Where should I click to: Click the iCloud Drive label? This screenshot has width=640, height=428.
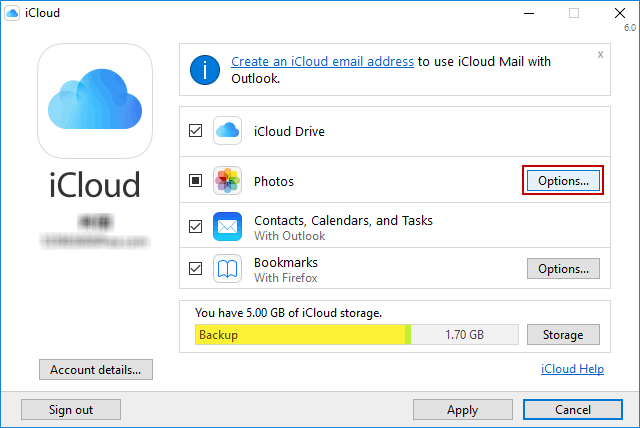pyautogui.click(x=289, y=132)
